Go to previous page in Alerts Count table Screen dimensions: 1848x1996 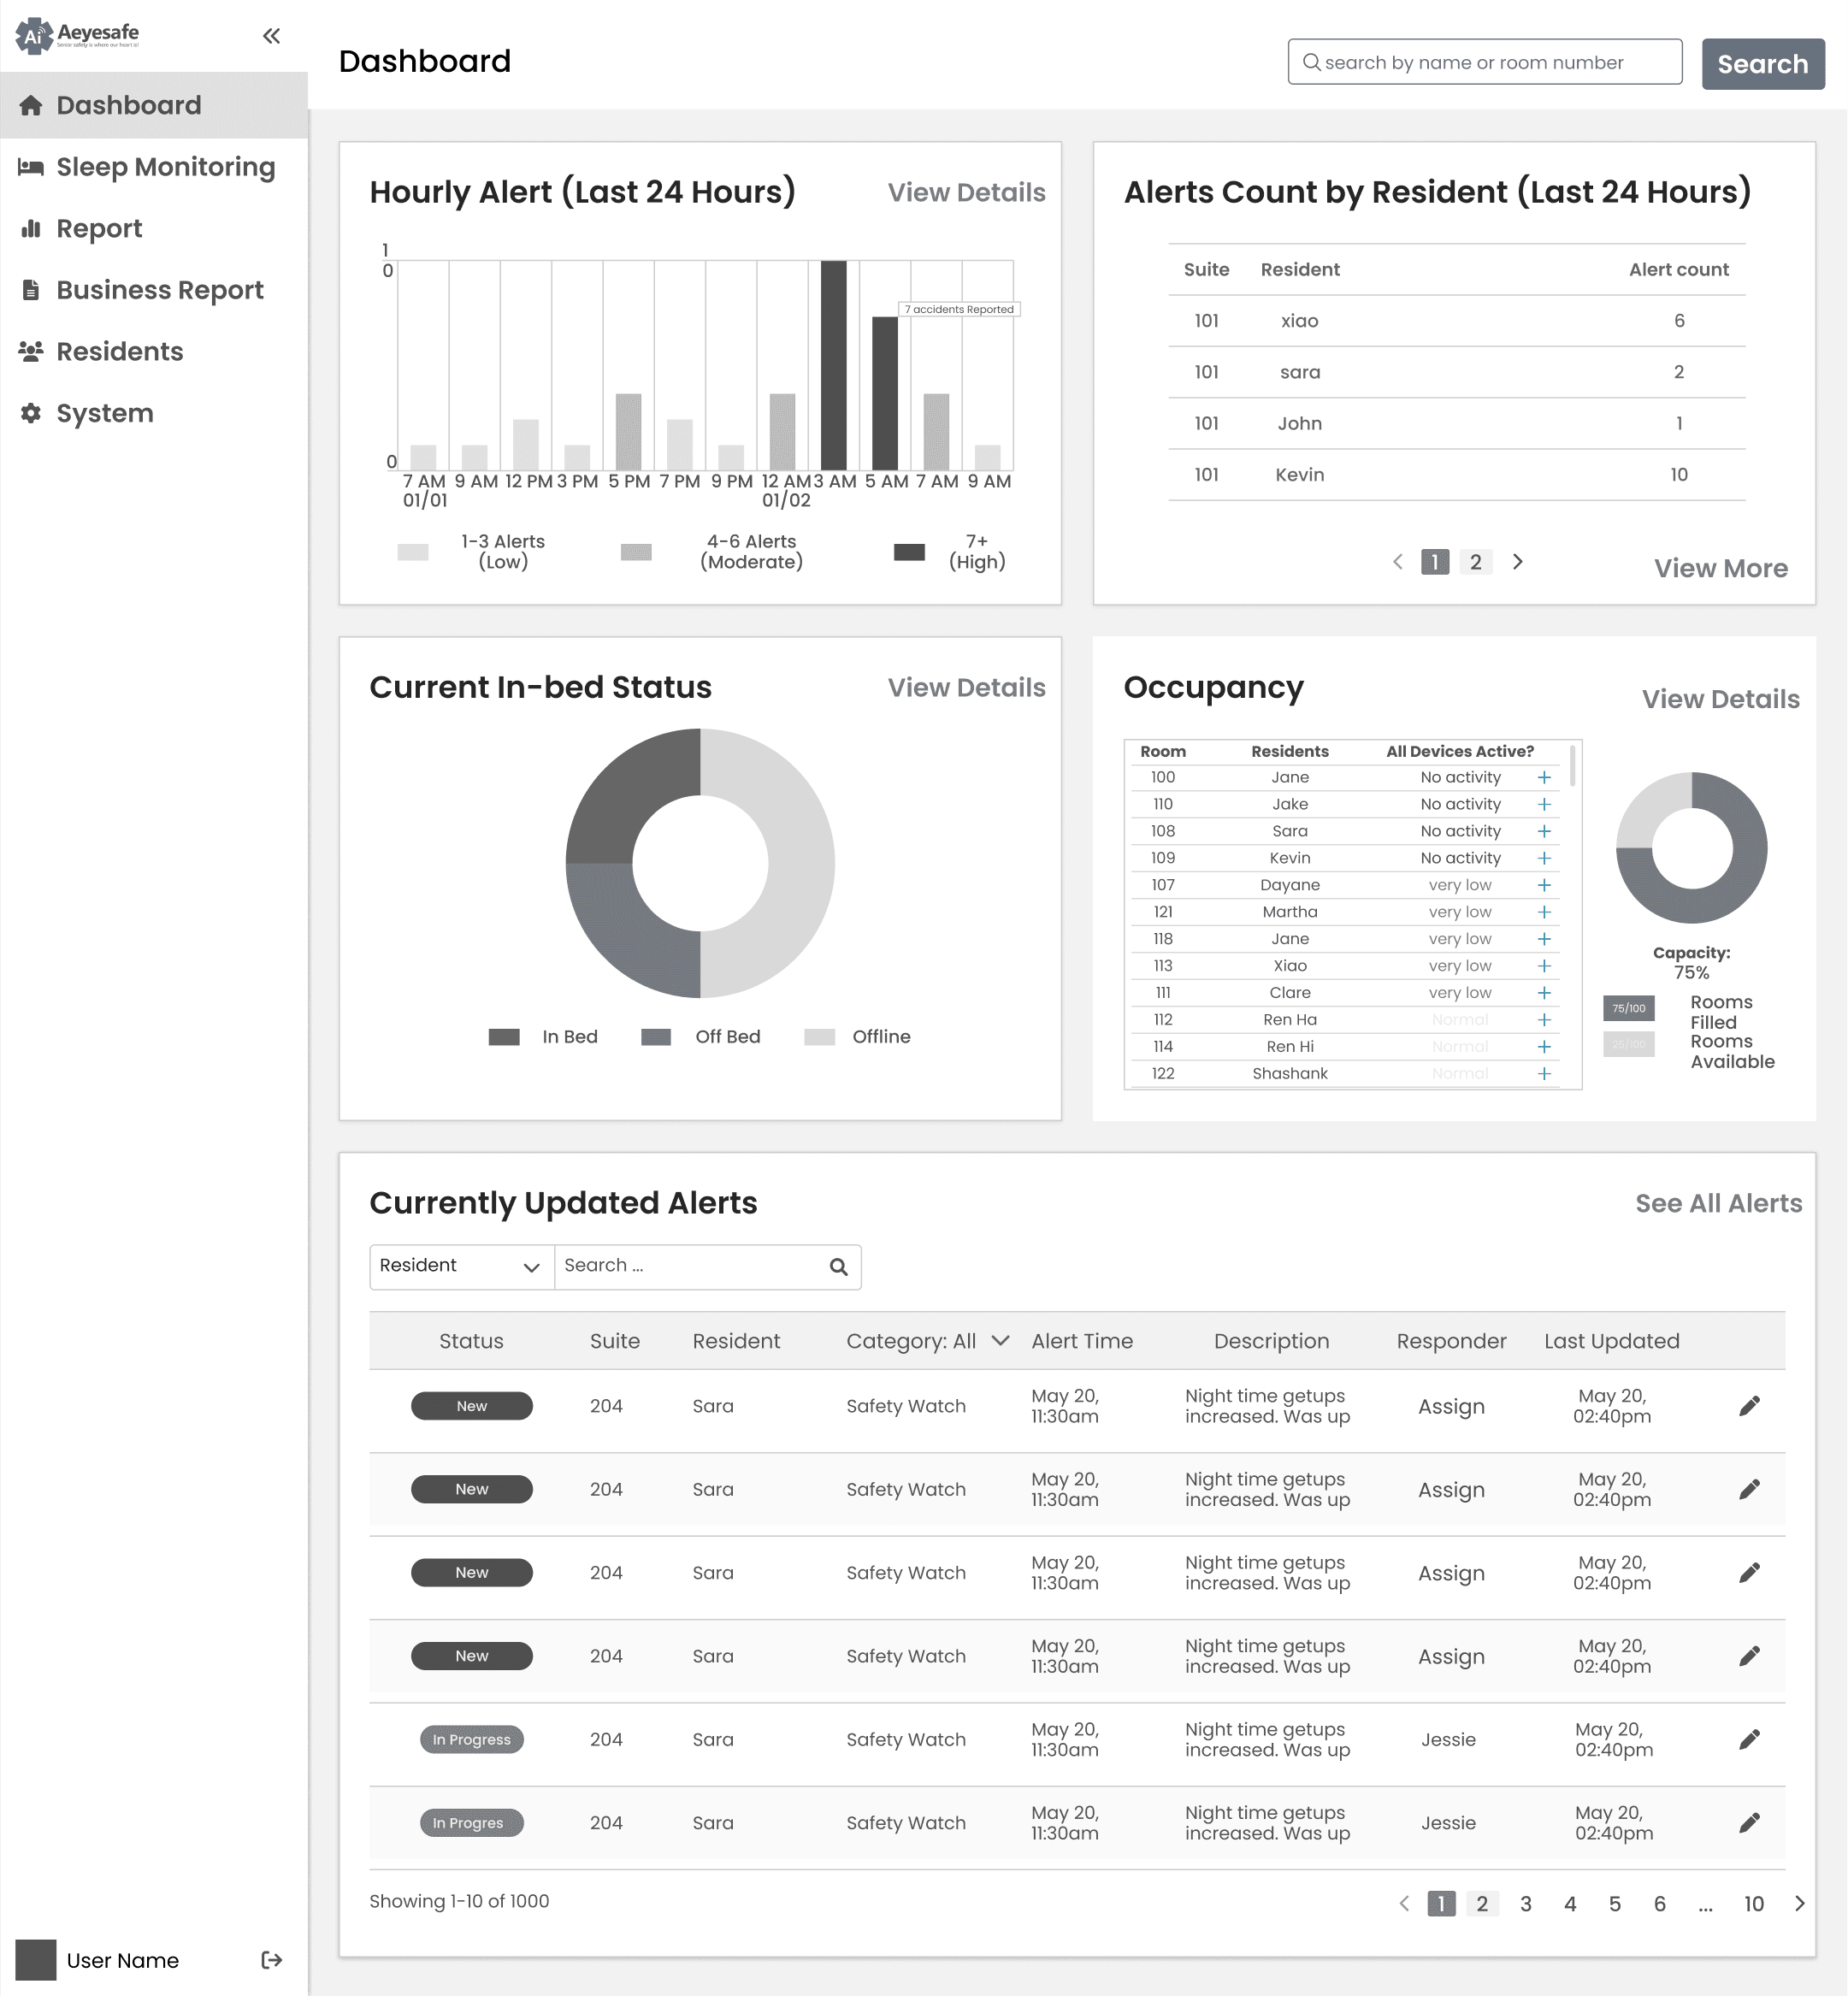click(1398, 562)
